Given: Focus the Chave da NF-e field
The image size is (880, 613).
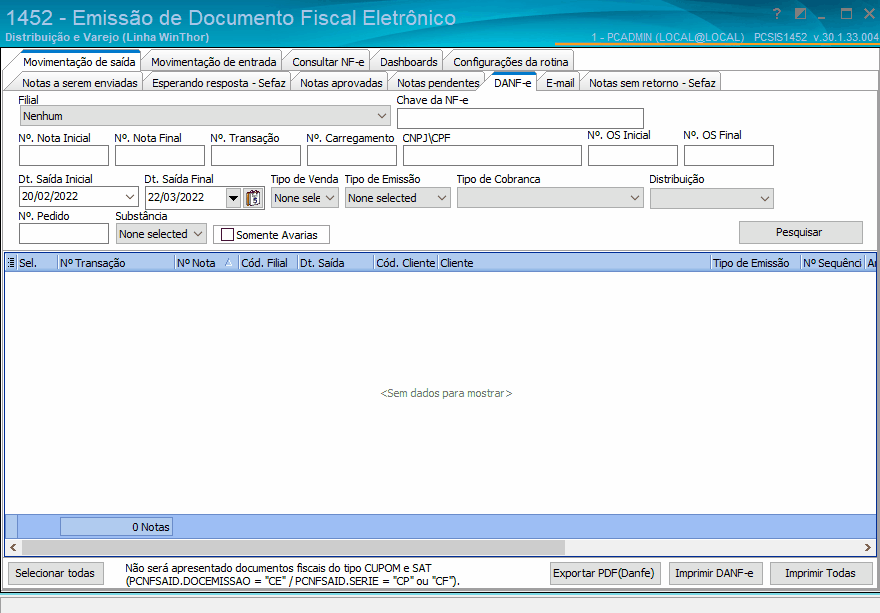Looking at the screenshot, I should tap(520, 118).
